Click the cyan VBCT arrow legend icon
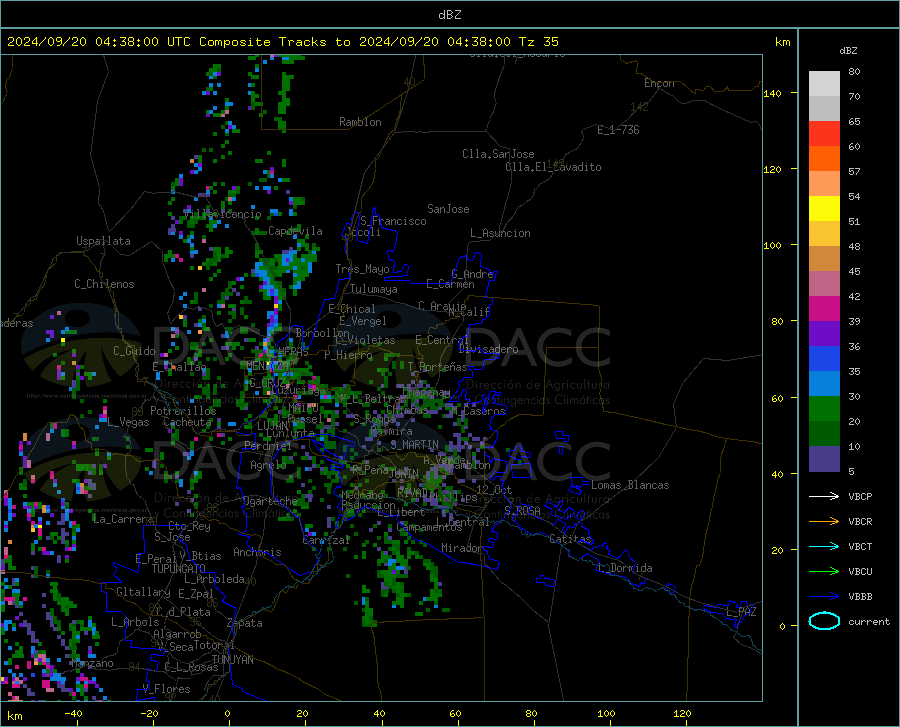This screenshot has height=727, width=900. [x=824, y=546]
